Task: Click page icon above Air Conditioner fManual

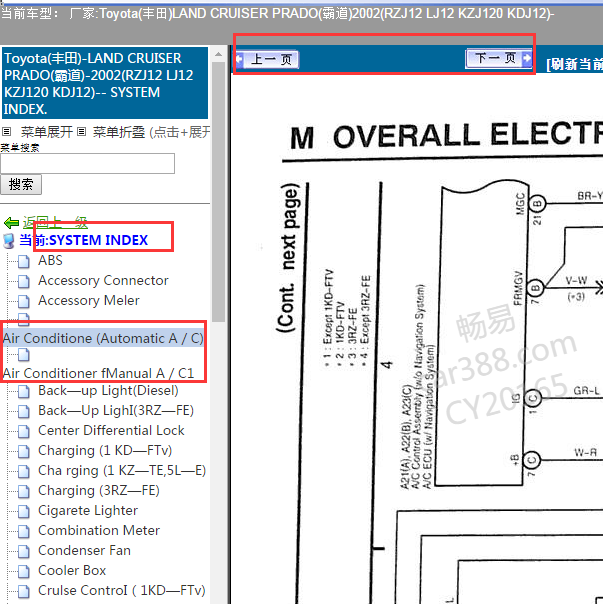Action: point(24,354)
